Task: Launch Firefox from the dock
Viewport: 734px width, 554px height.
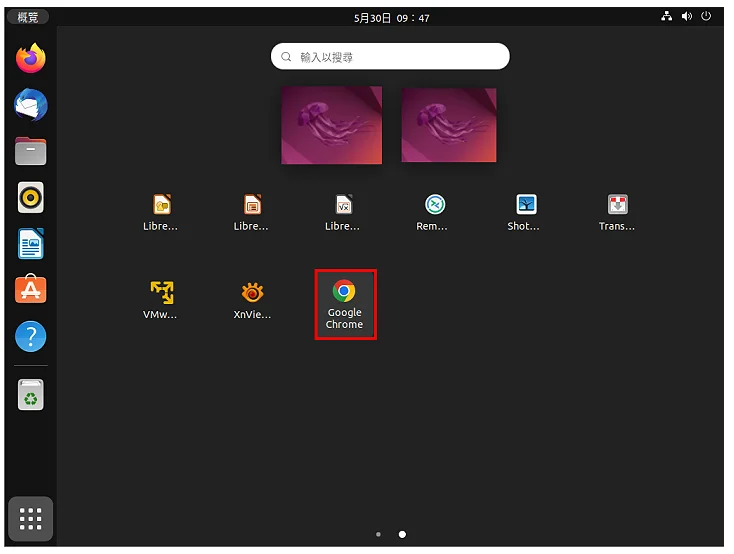Action: point(30,59)
